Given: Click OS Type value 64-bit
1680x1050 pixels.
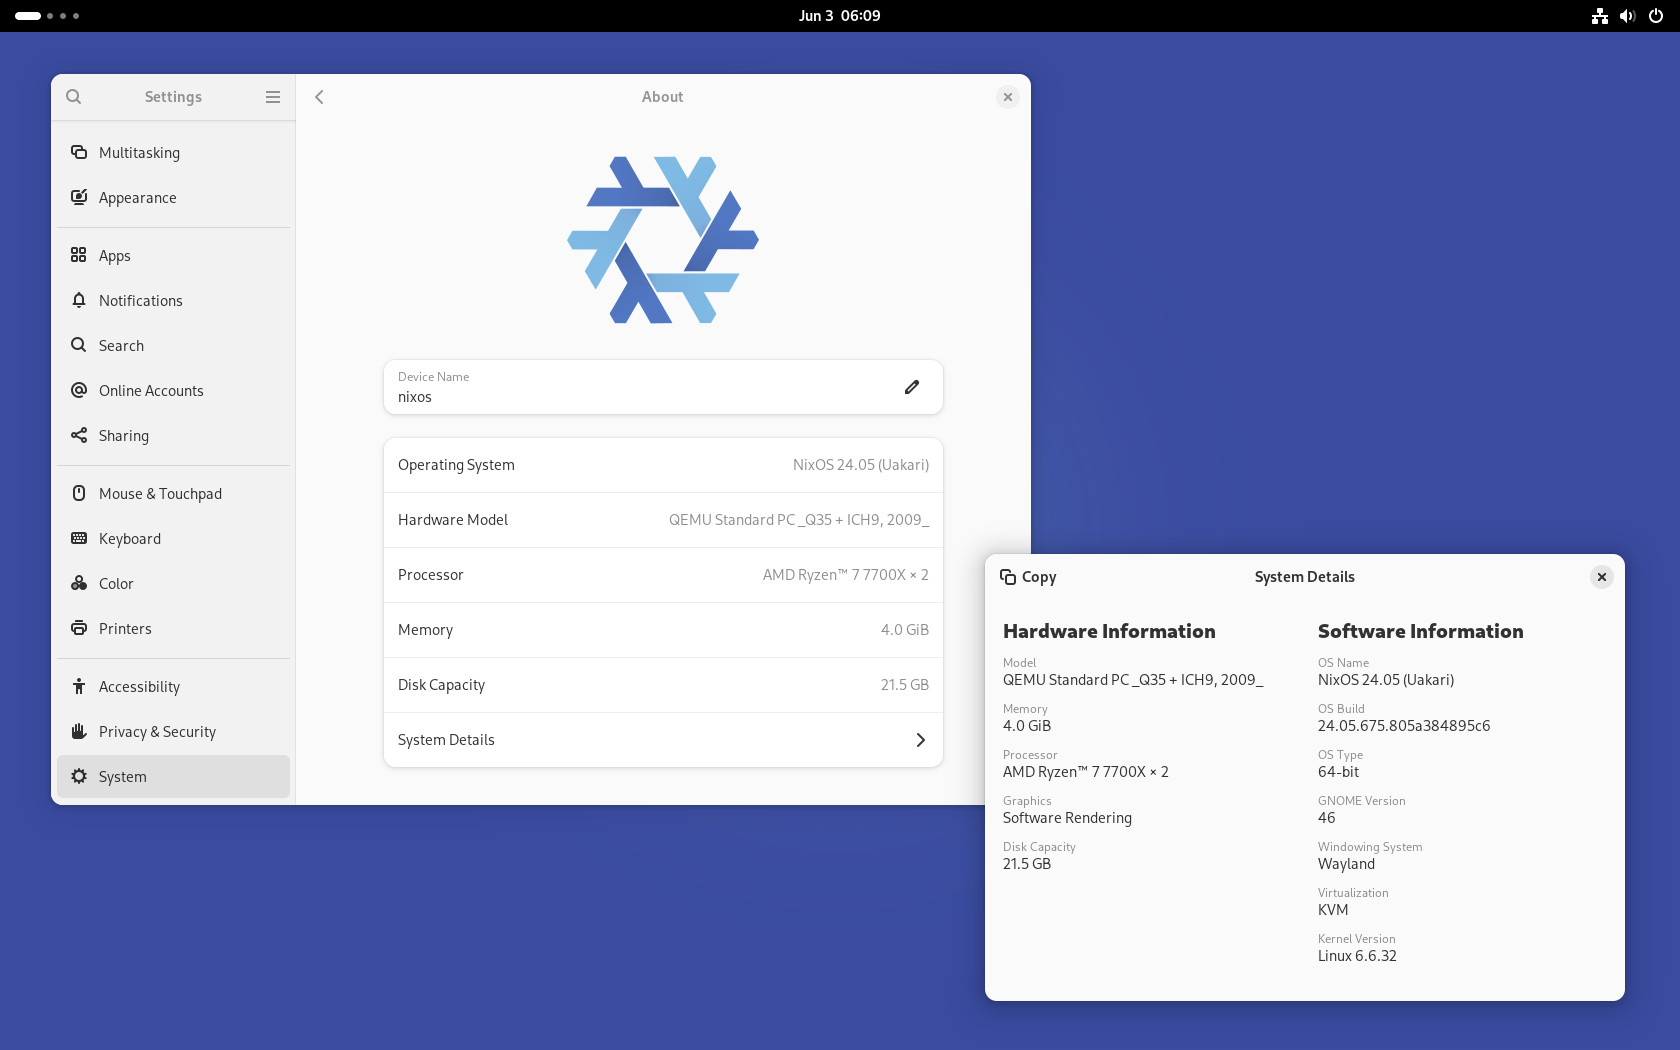Looking at the screenshot, I should (x=1338, y=772).
